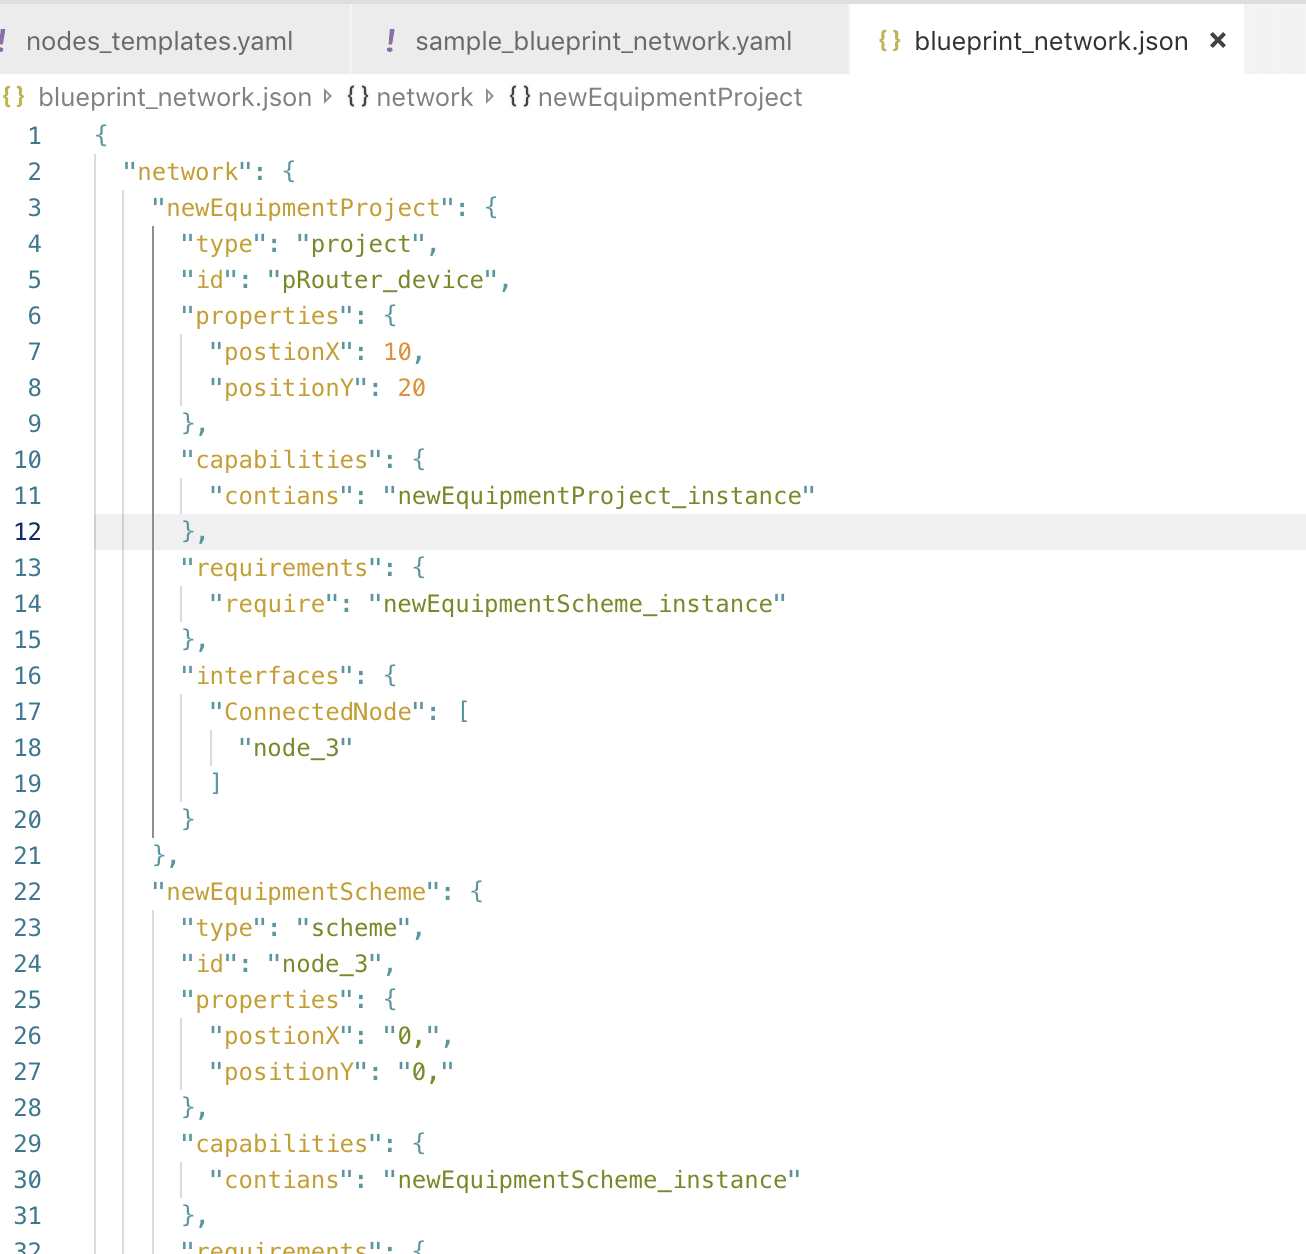
Task: Click the positionY value 20
Action: tap(411, 388)
